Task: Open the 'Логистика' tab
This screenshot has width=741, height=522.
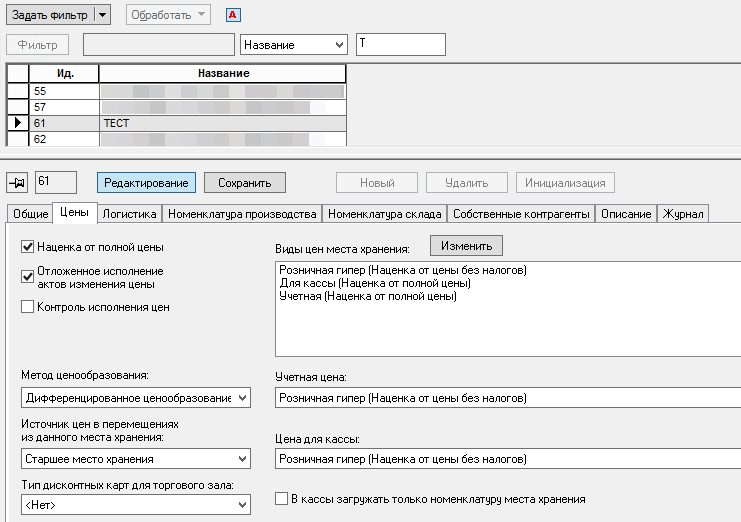Action: click(x=129, y=214)
